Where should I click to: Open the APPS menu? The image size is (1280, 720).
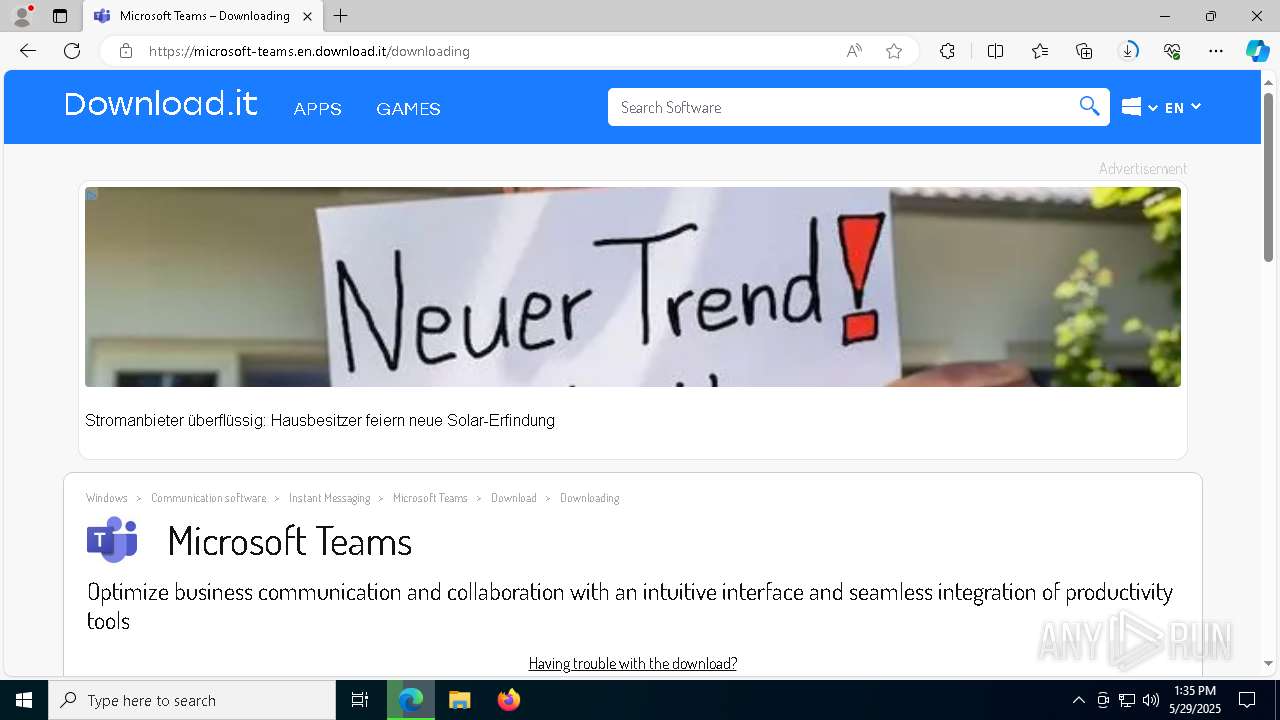[318, 109]
